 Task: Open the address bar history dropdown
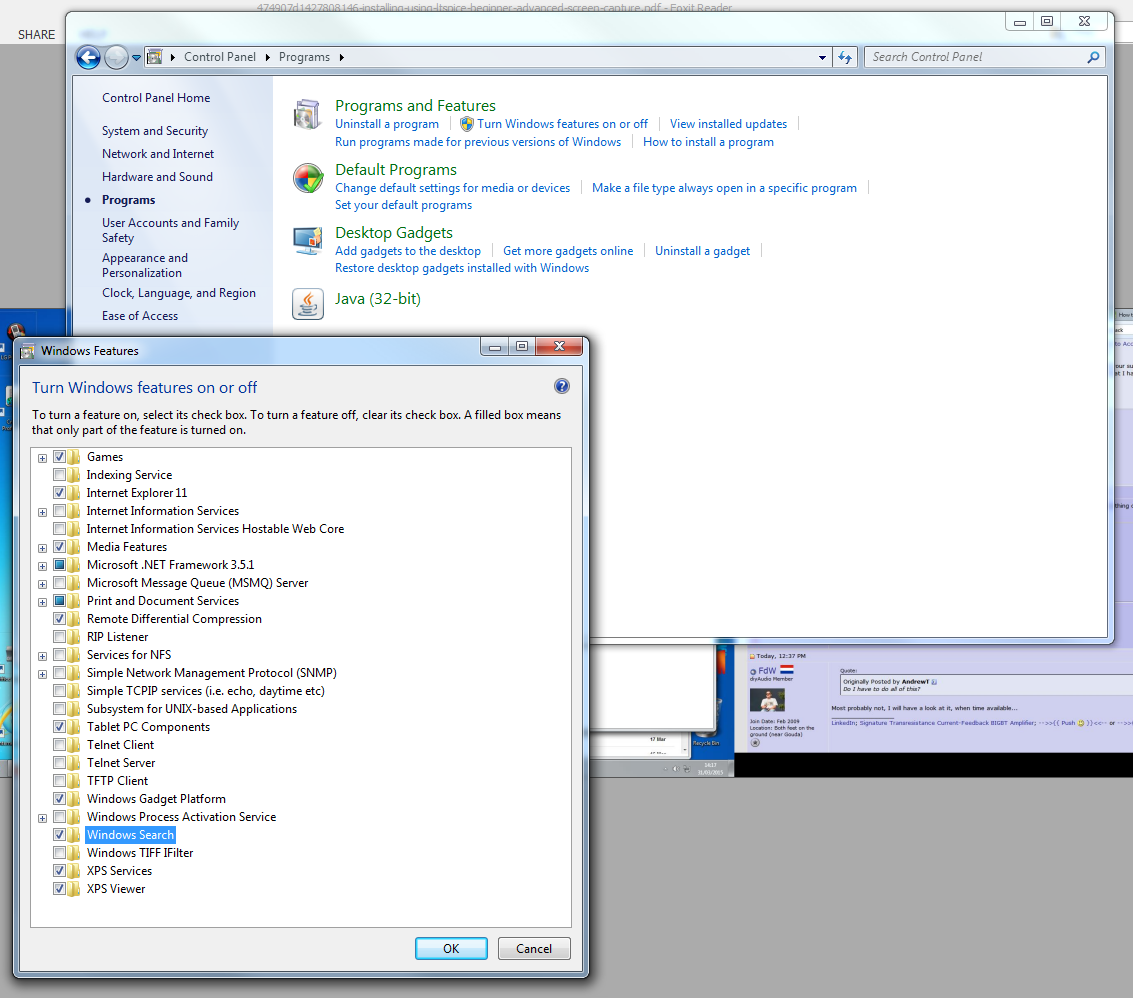click(822, 57)
